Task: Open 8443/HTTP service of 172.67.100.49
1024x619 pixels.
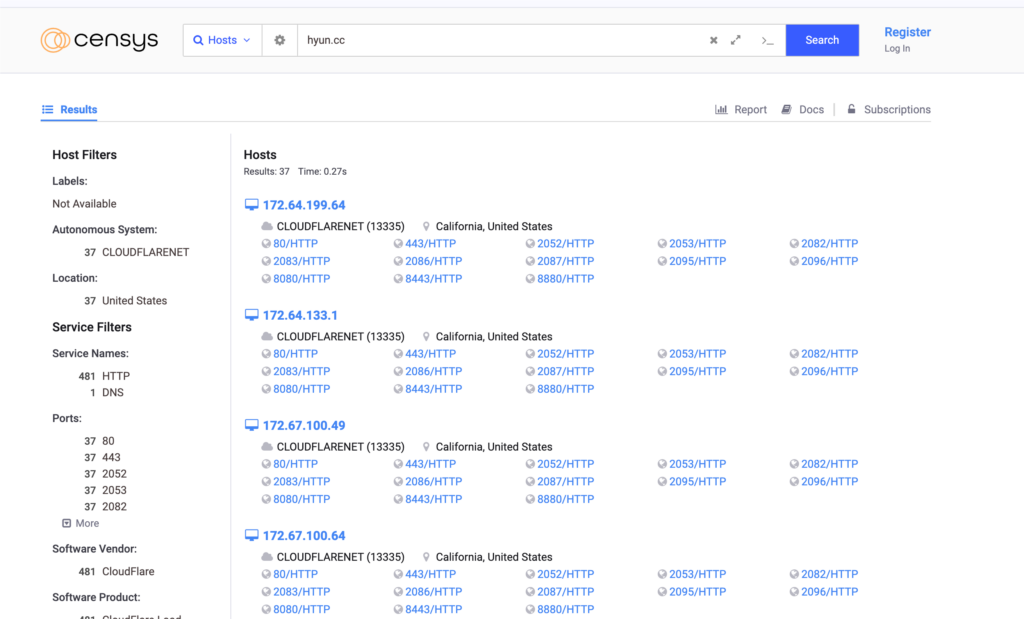Action: 434,500
